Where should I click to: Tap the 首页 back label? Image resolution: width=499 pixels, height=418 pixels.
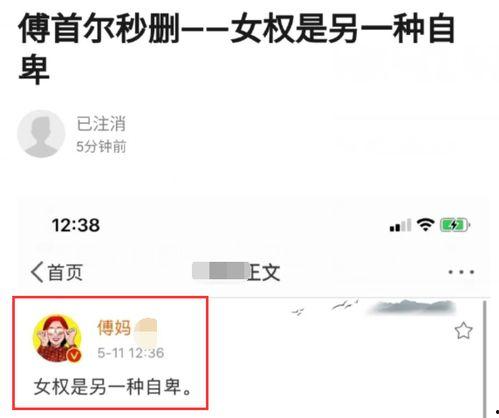[x=65, y=272]
